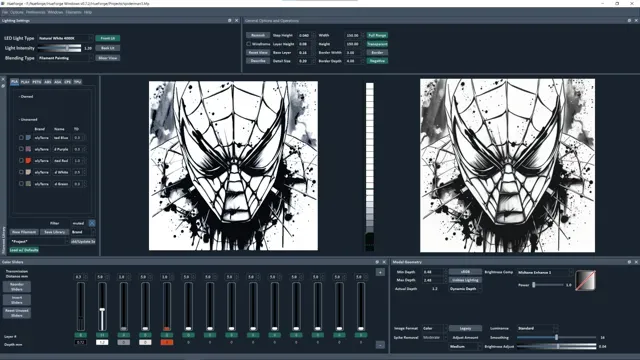The image size is (640, 360).
Task: Open the *Project* library dropdown
Action: pyautogui.click(x=39, y=241)
